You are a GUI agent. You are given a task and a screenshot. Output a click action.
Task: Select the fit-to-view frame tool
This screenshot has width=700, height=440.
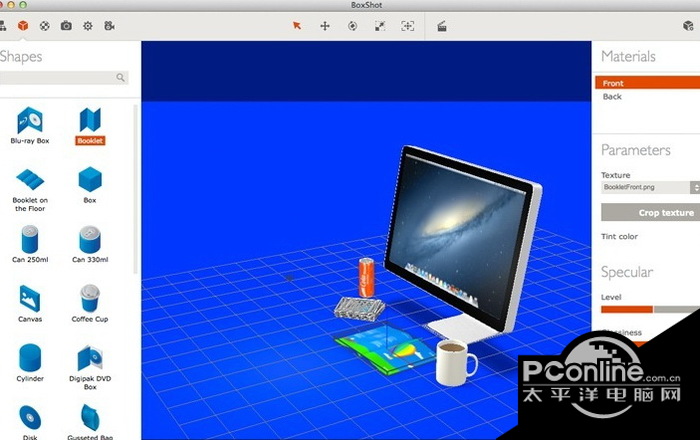coord(407,26)
